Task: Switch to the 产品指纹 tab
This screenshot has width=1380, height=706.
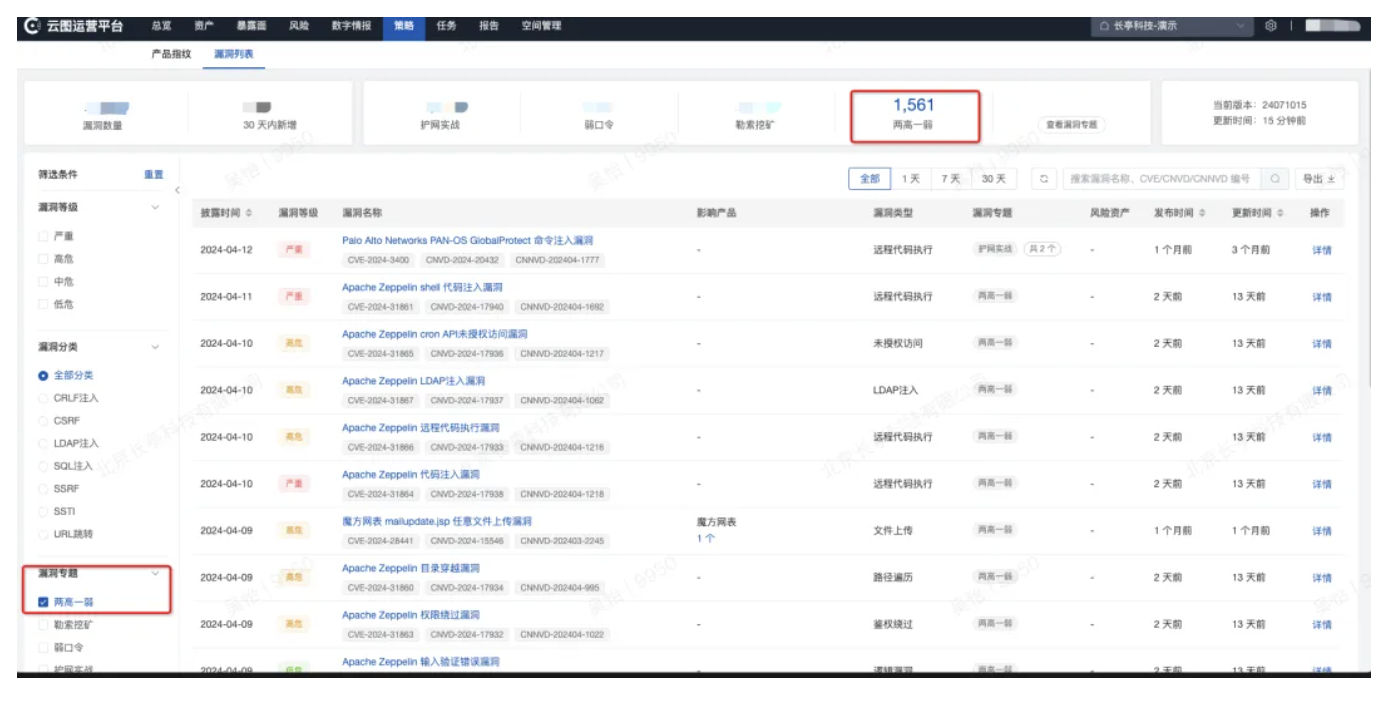Action: [x=170, y=54]
